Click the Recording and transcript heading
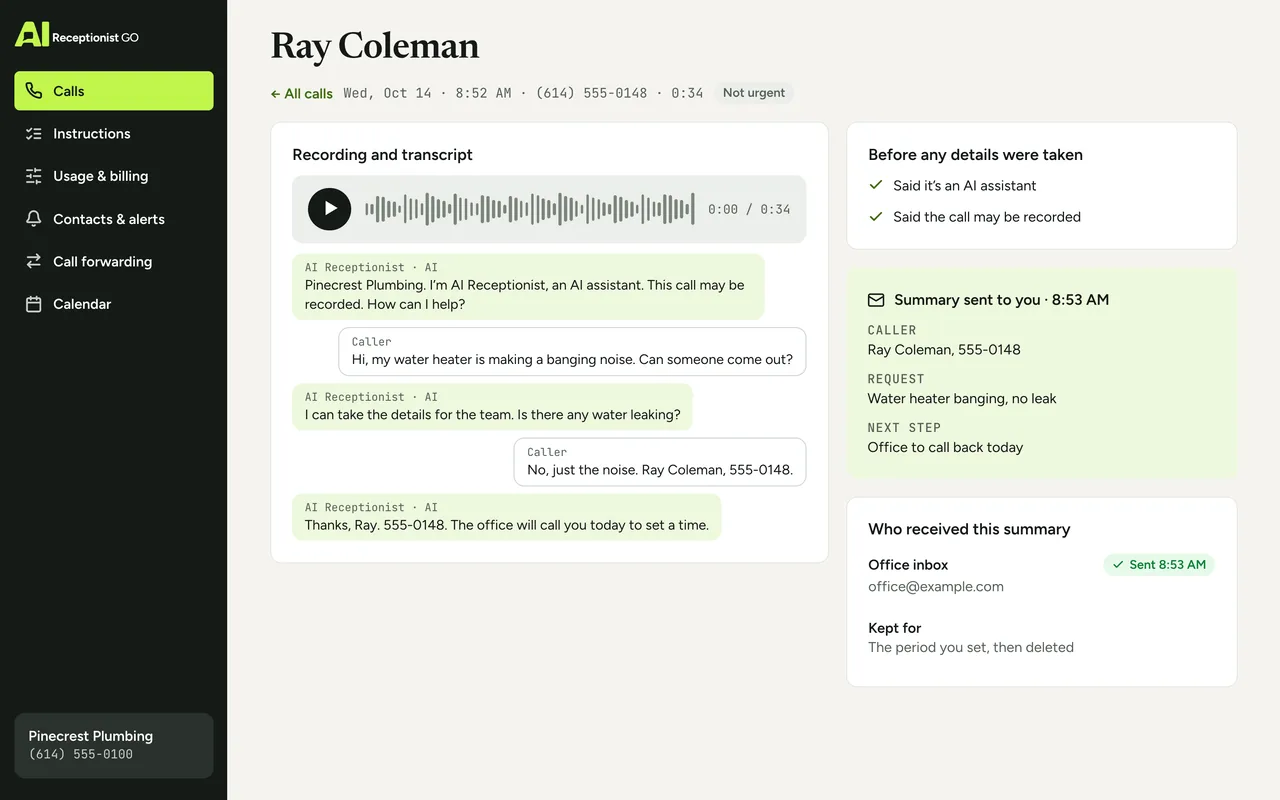 [x=382, y=155]
